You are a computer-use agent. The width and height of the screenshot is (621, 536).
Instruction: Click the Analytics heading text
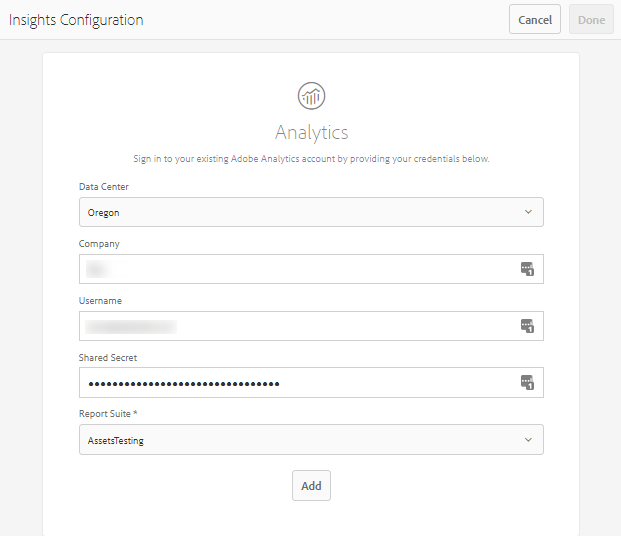pos(311,132)
